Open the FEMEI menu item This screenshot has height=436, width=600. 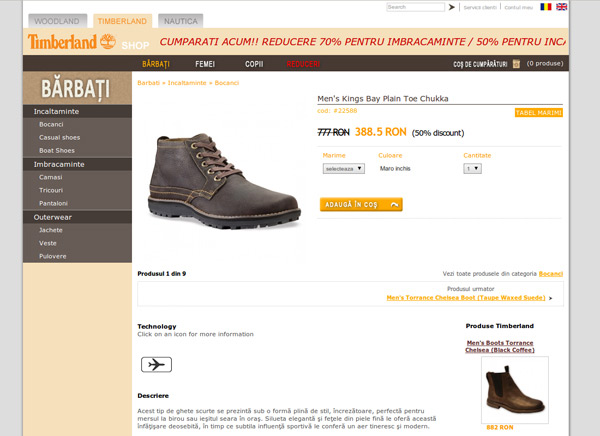click(205, 64)
